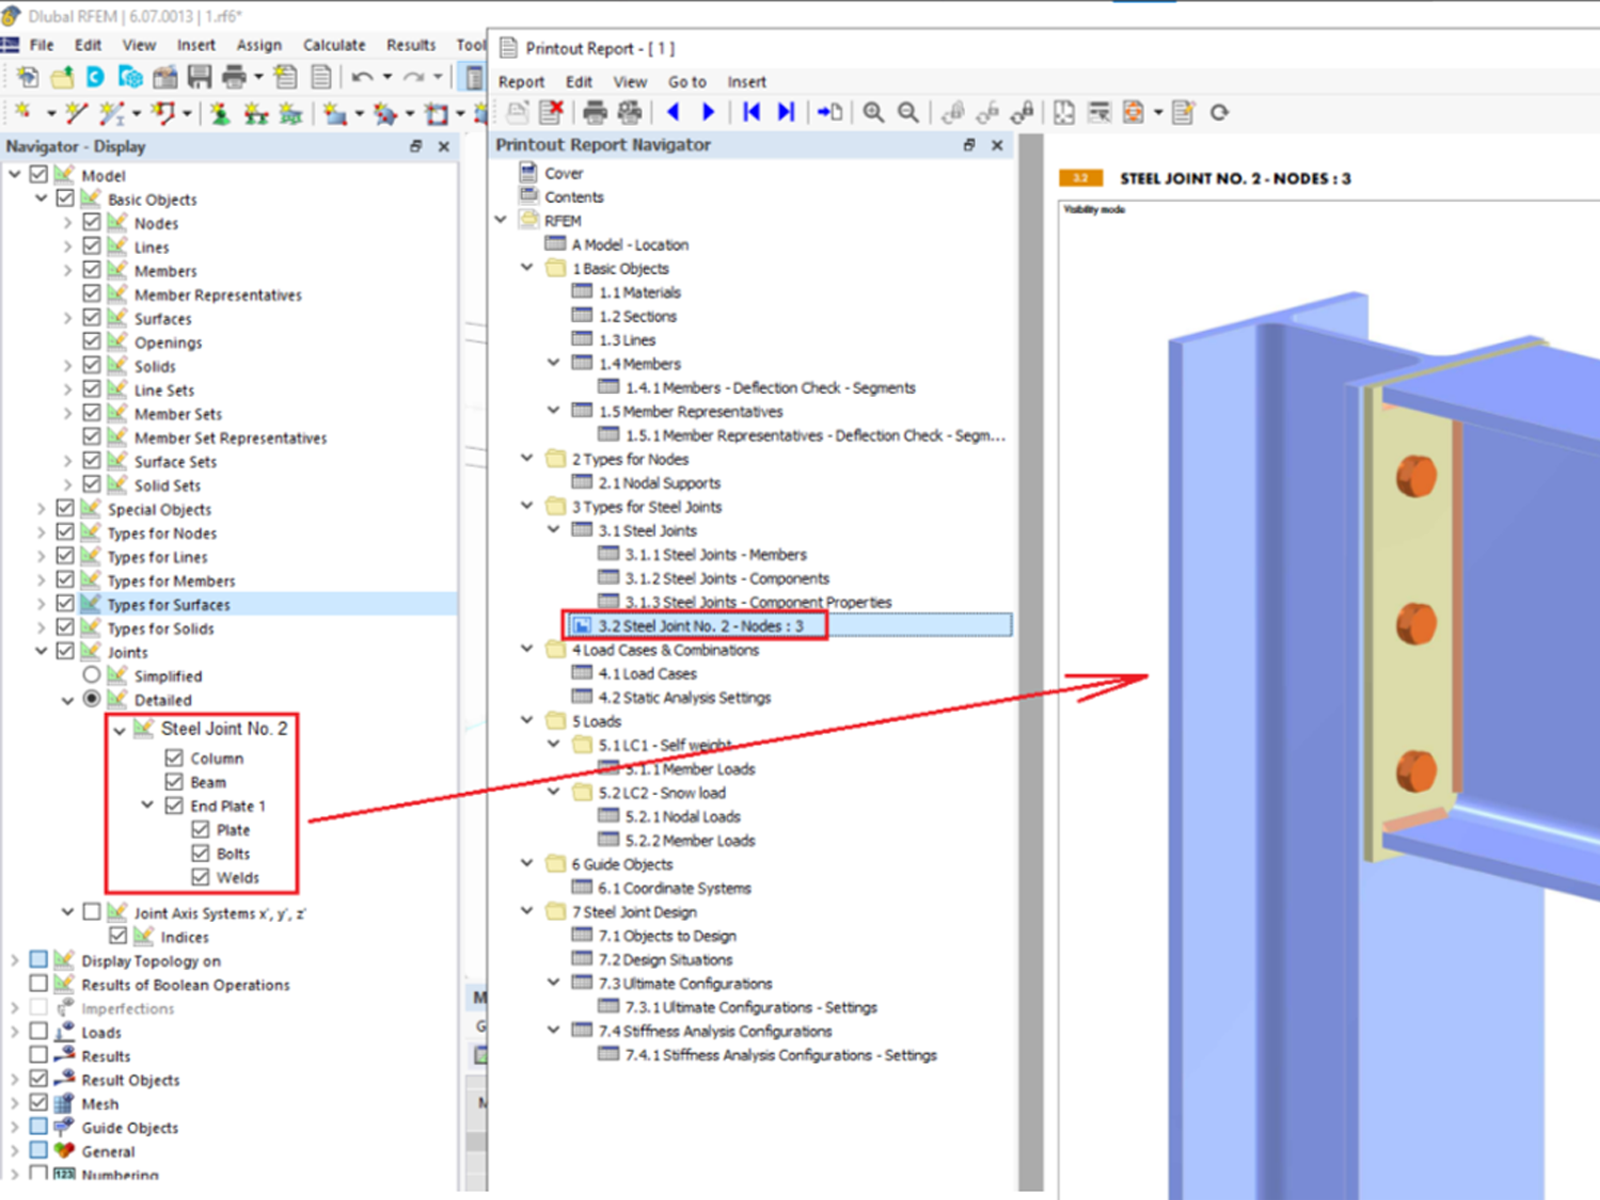Toggle the Welds checkbox
This screenshot has height=1200, width=1600.
[200, 877]
